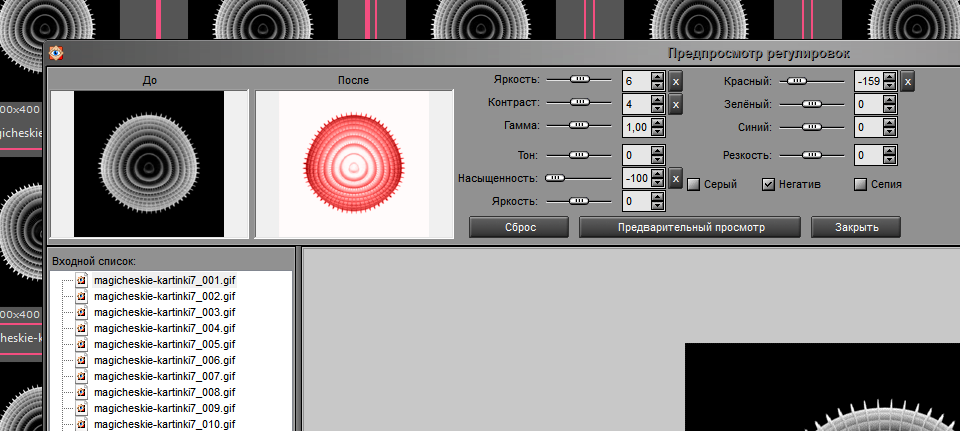Click the Красный slider handle
Image resolution: width=960 pixels, height=431 pixels.
click(x=798, y=81)
